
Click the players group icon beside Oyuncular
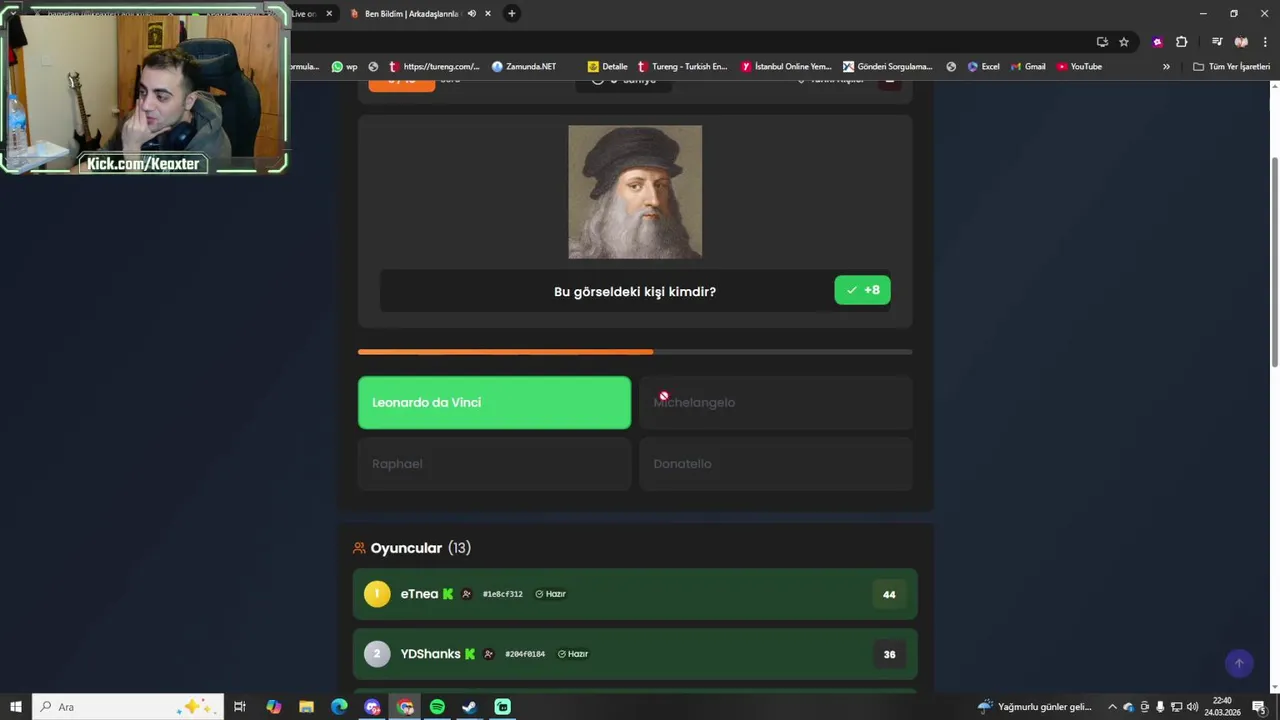[x=359, y=548]
